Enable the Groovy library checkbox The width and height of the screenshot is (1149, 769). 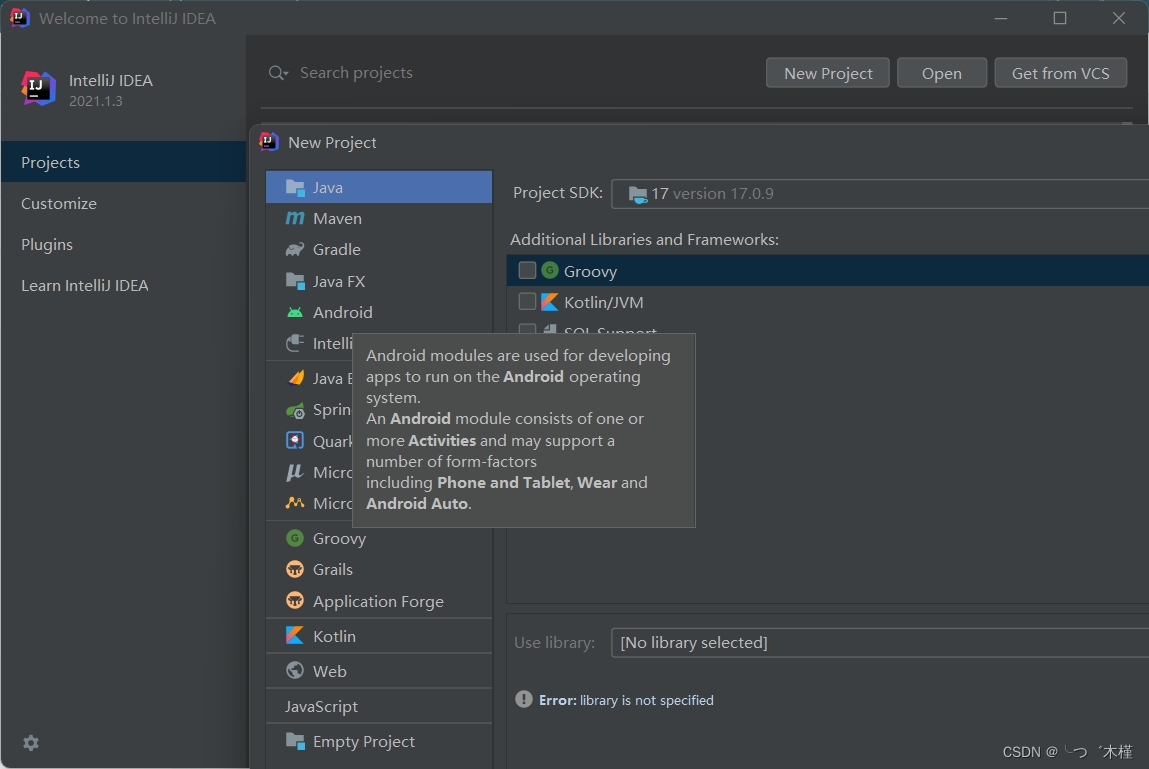(527, 270)
